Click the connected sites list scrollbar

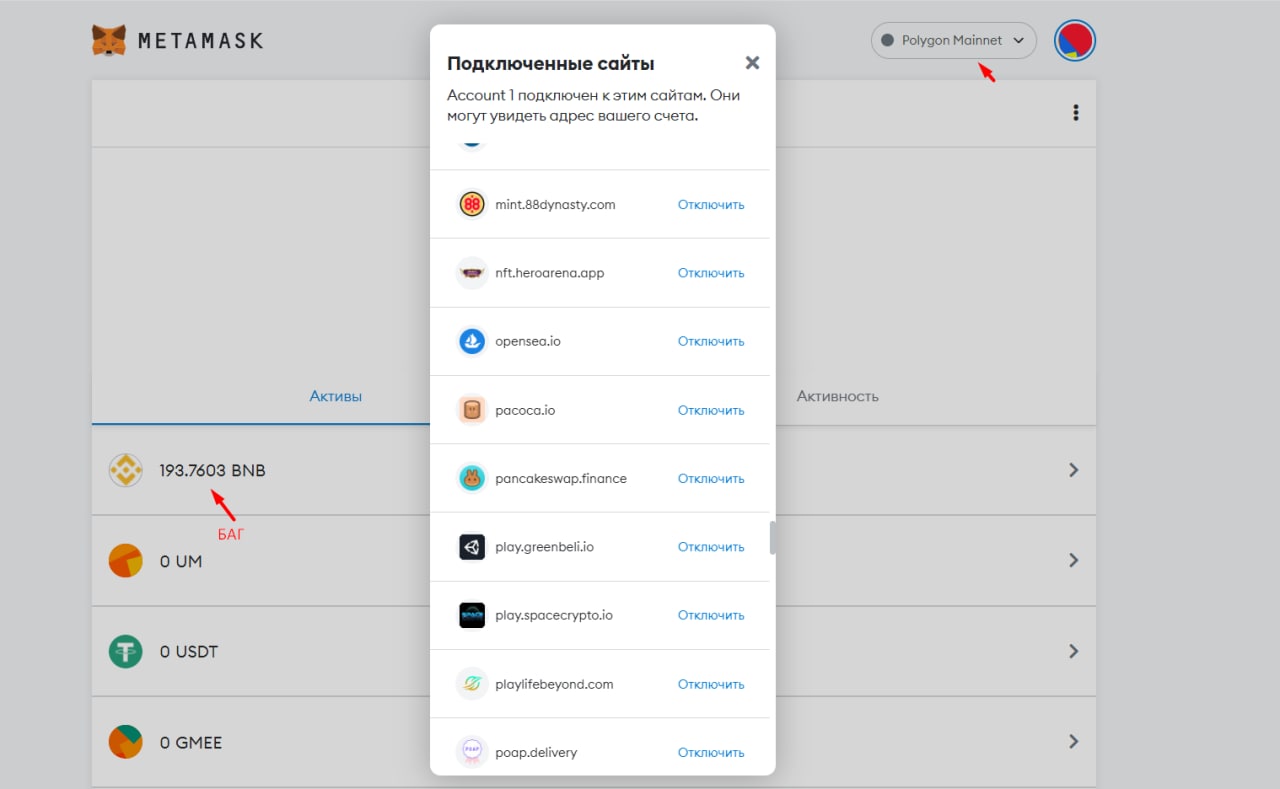click(772, 537)
